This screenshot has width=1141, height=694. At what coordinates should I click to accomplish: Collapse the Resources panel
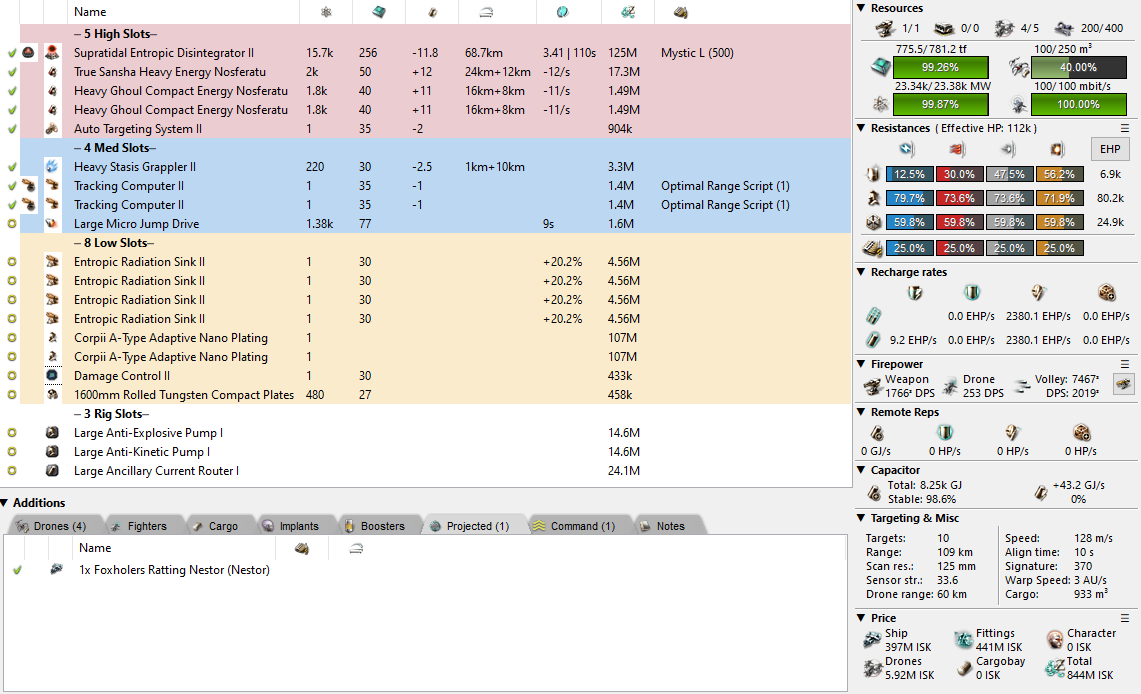pyautogui.click(x=863, y=8)
